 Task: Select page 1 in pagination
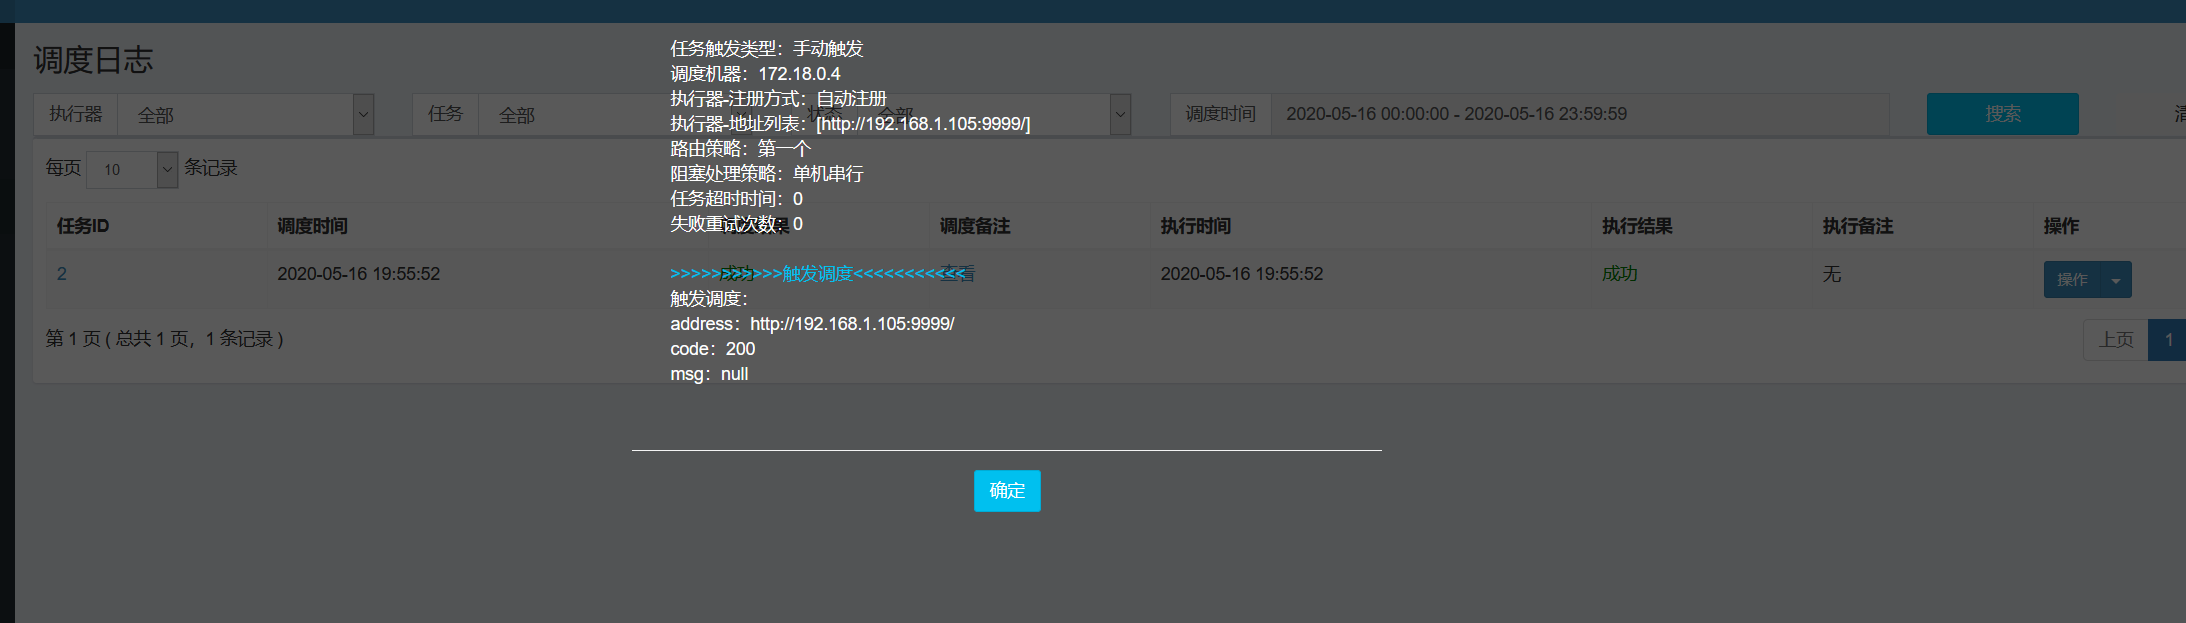tap(2168, 340)
